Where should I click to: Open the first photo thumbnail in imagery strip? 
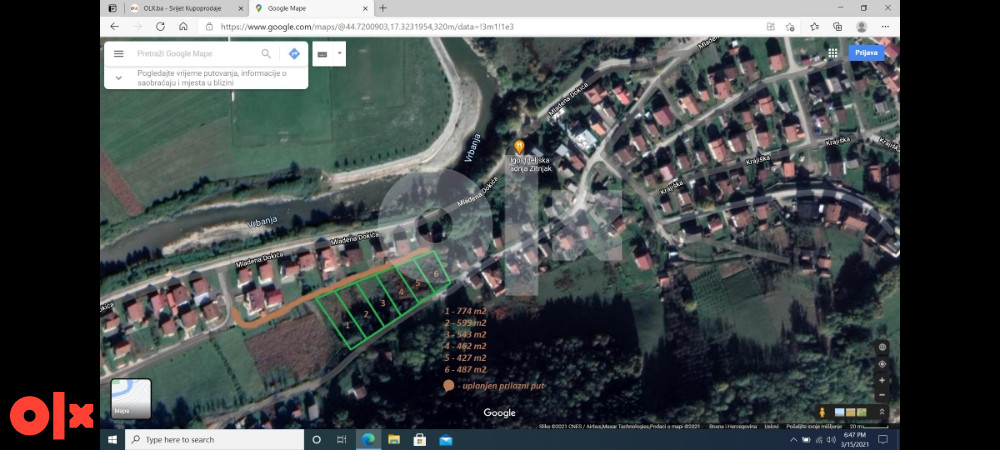[839, 412]
